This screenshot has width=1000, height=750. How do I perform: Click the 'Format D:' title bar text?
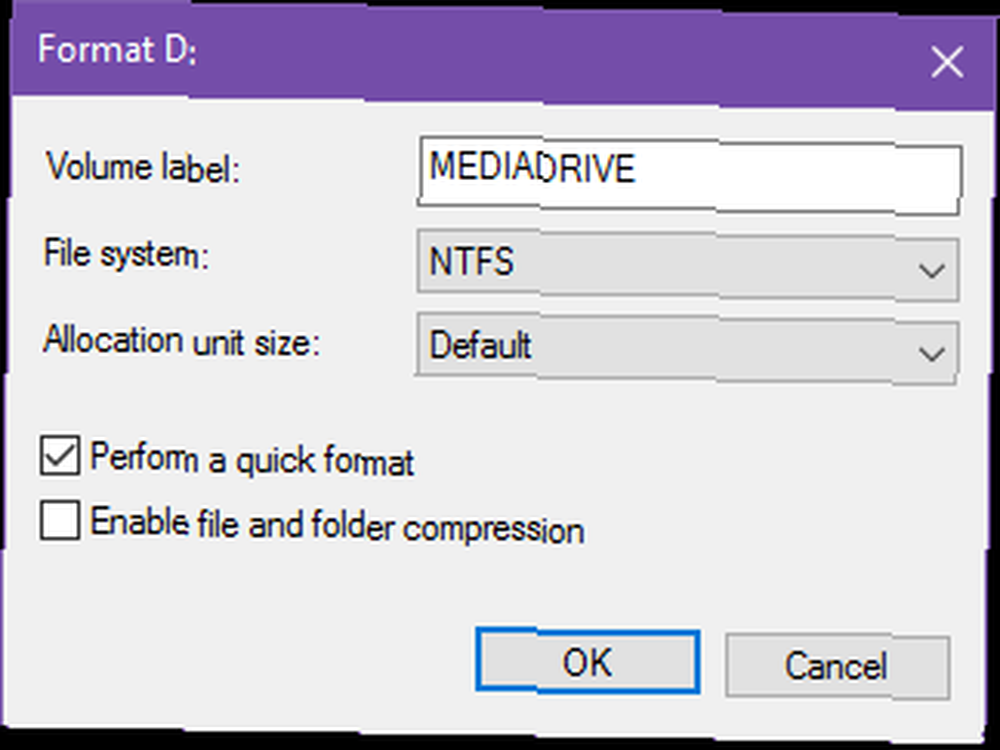117,49
